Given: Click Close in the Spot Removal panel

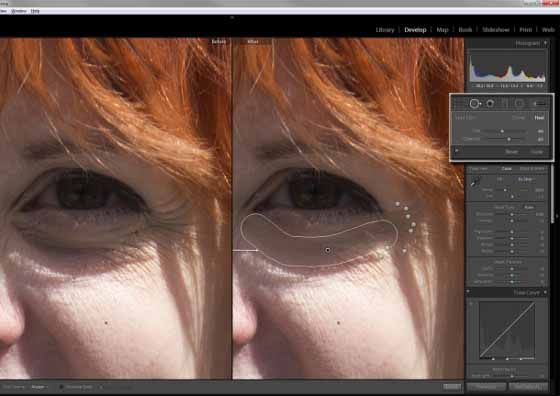Looking at the screenshot, I should click(x=536, y=151).
